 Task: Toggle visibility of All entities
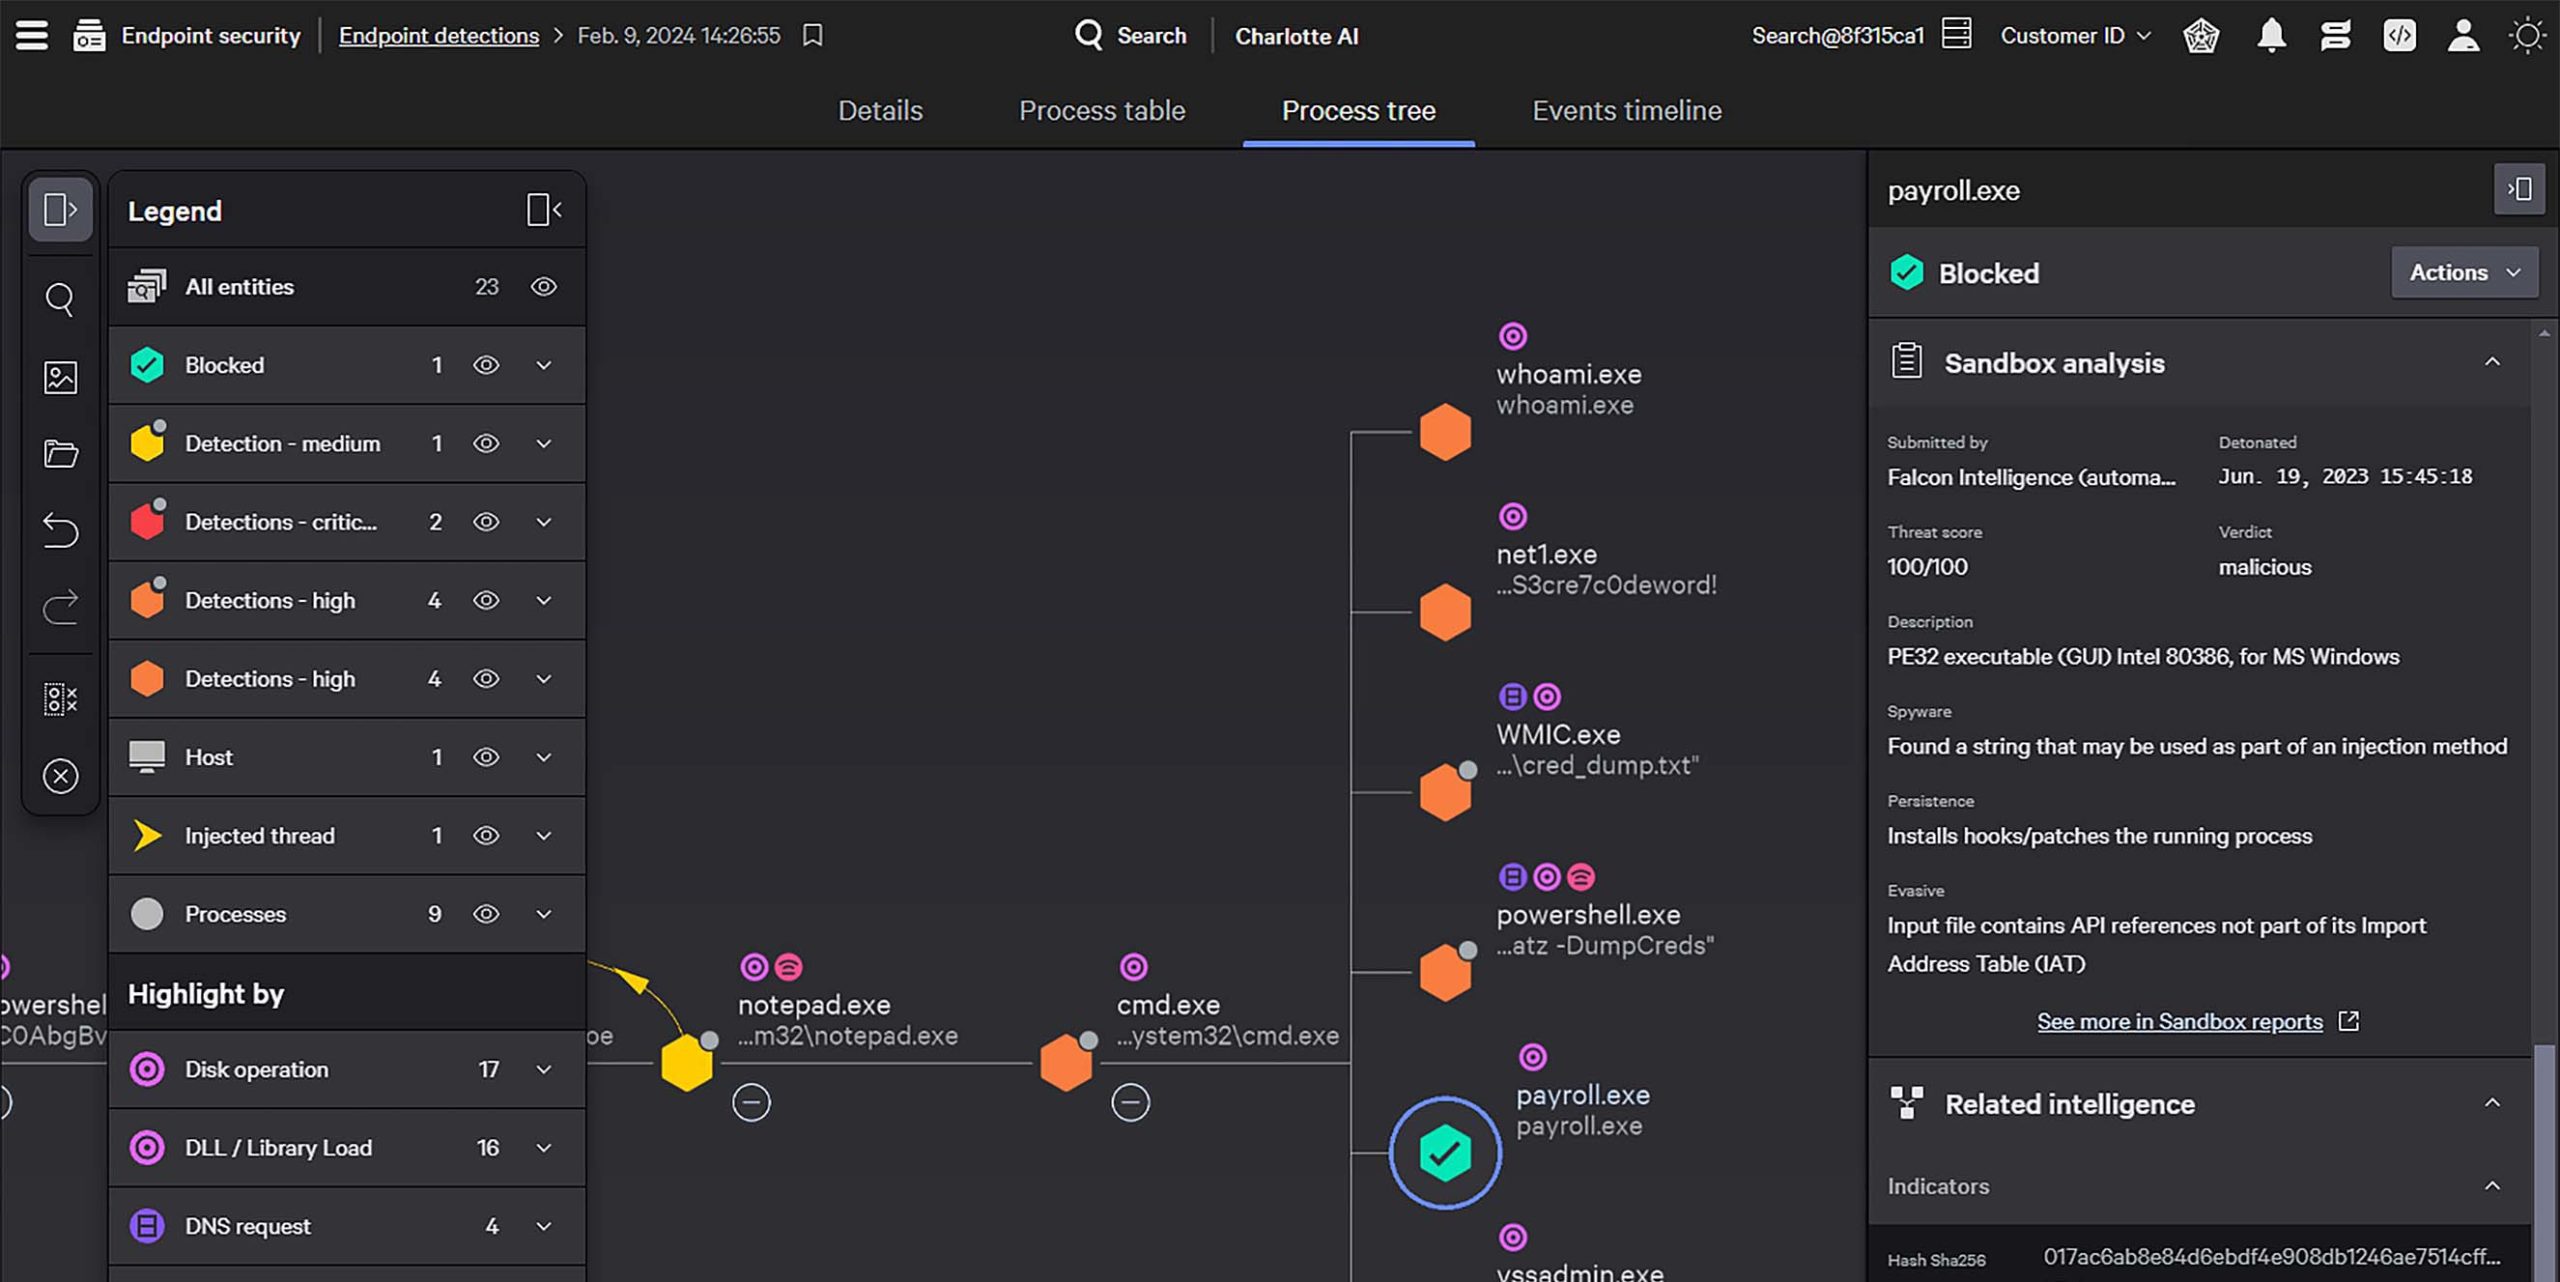click(543, 287)
